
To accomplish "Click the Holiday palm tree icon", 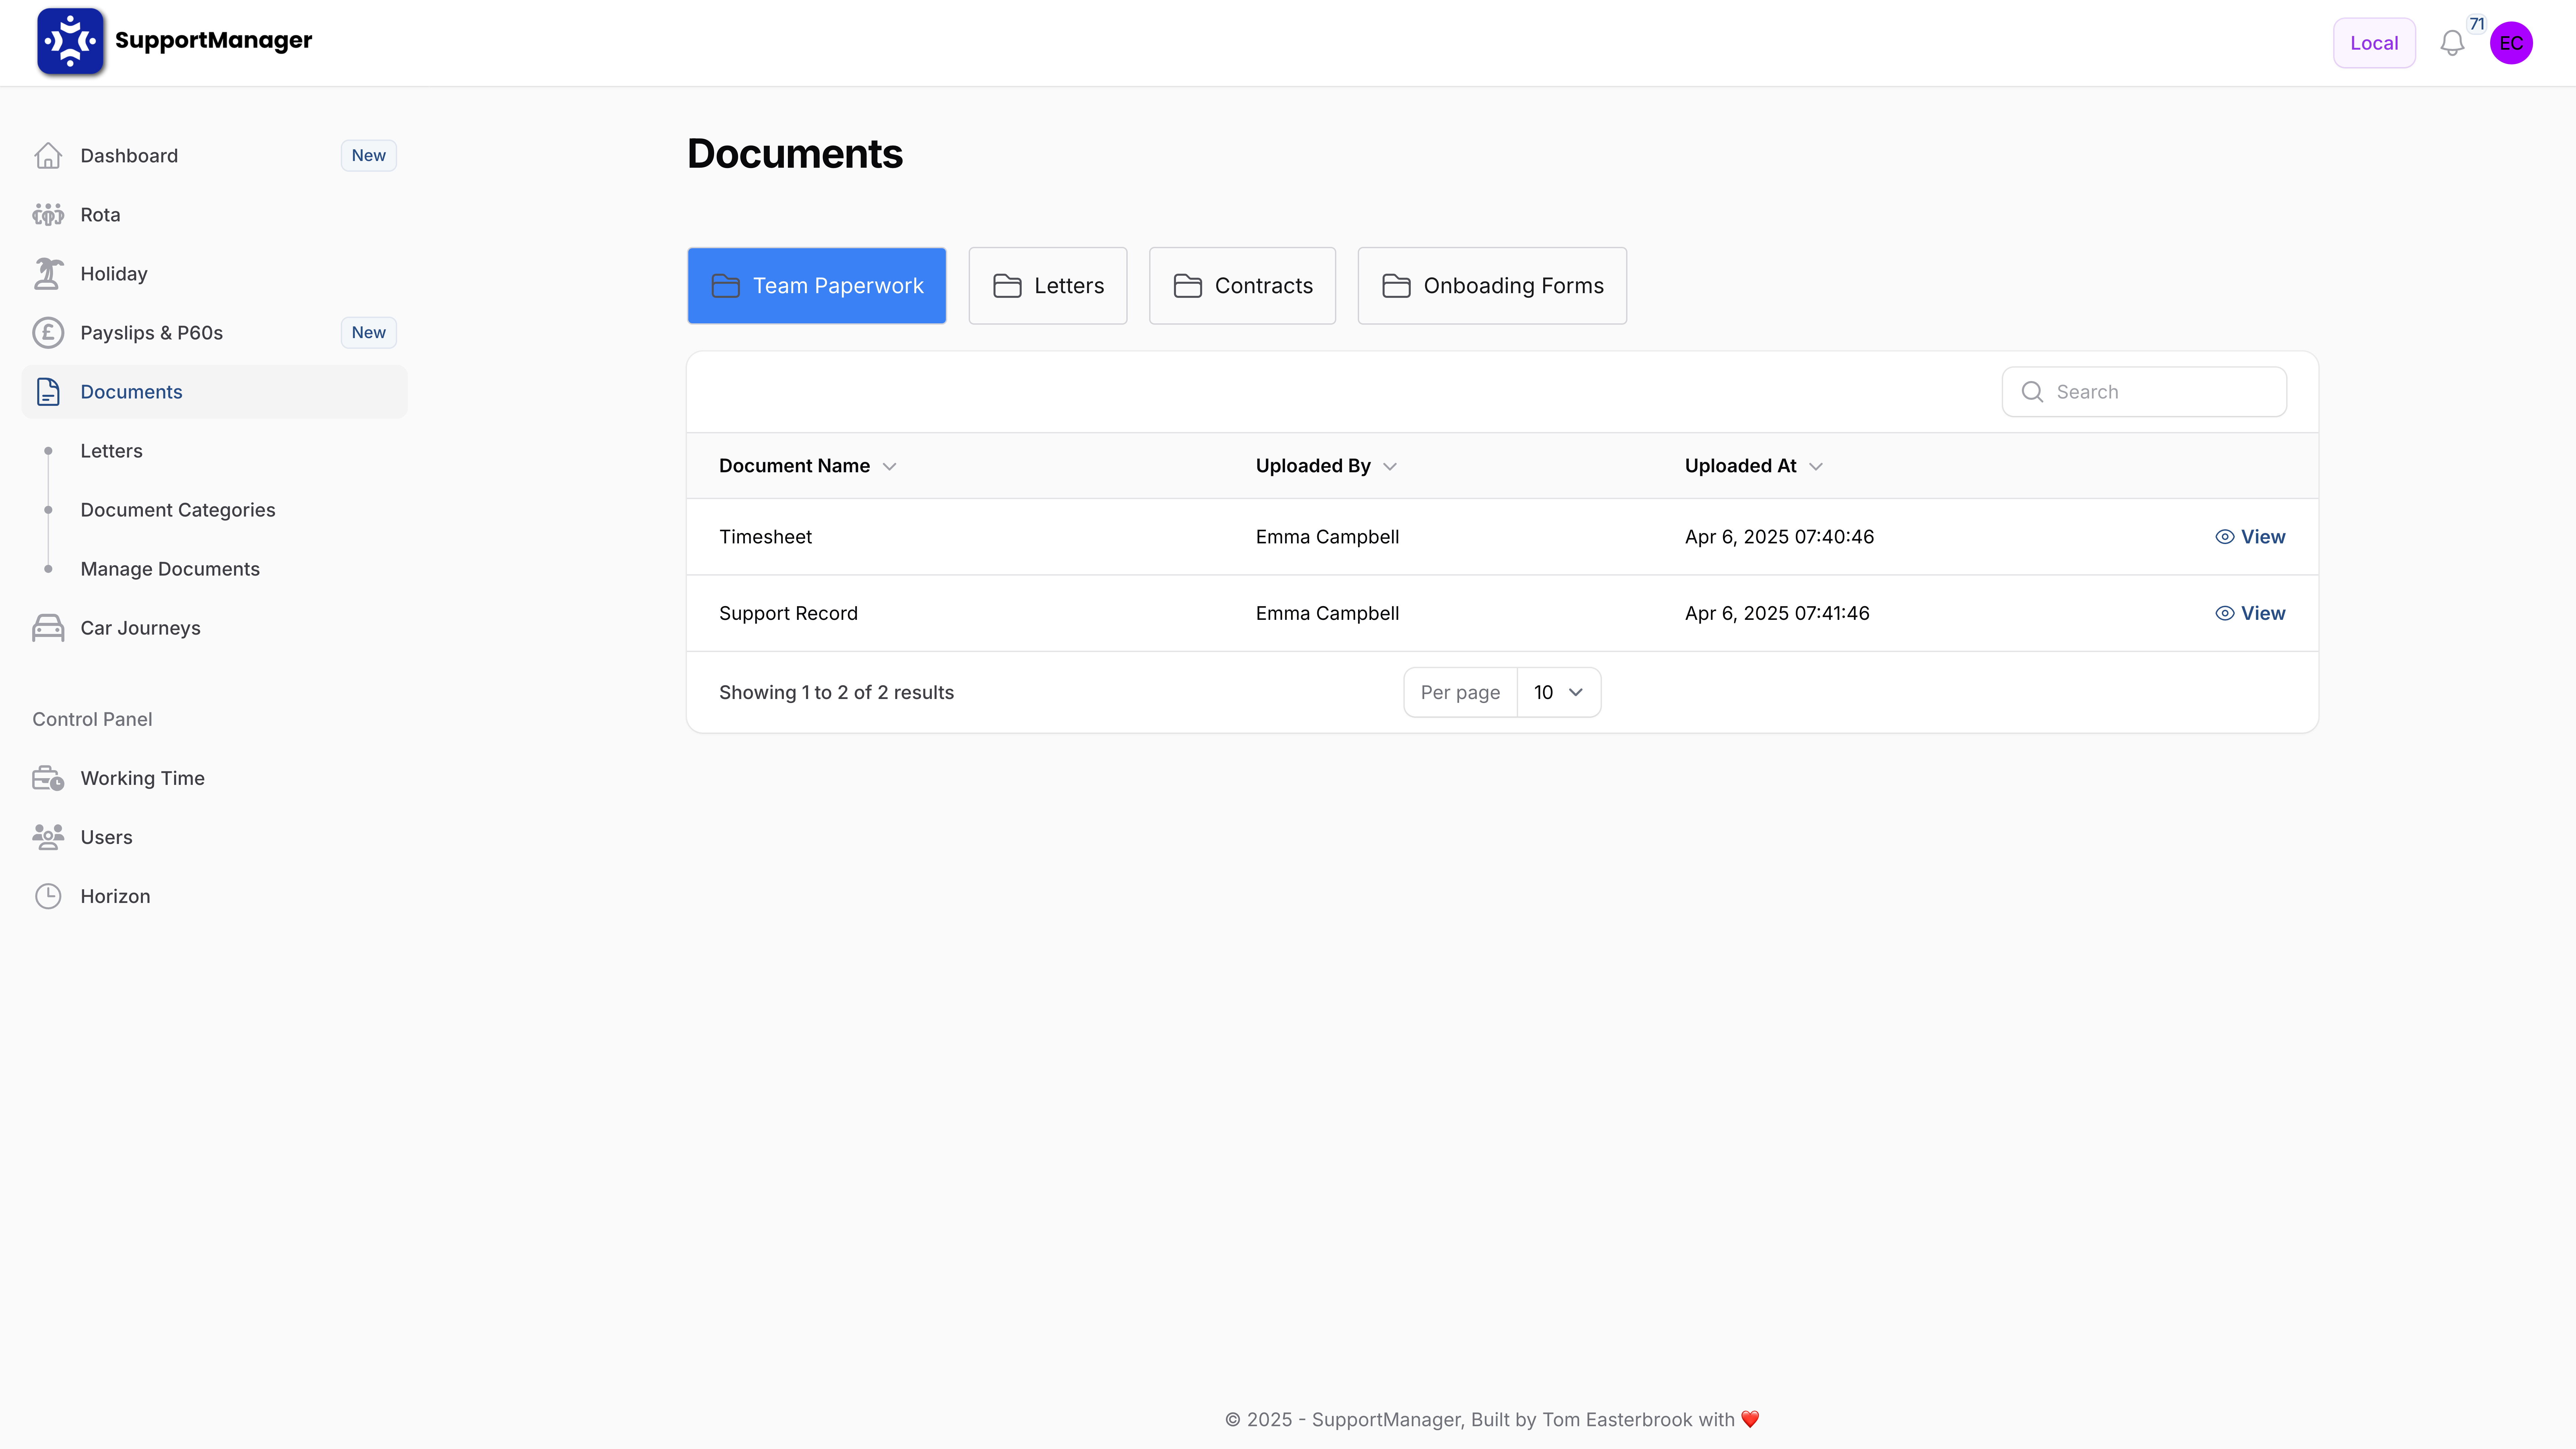I will [x=48, y=274].
